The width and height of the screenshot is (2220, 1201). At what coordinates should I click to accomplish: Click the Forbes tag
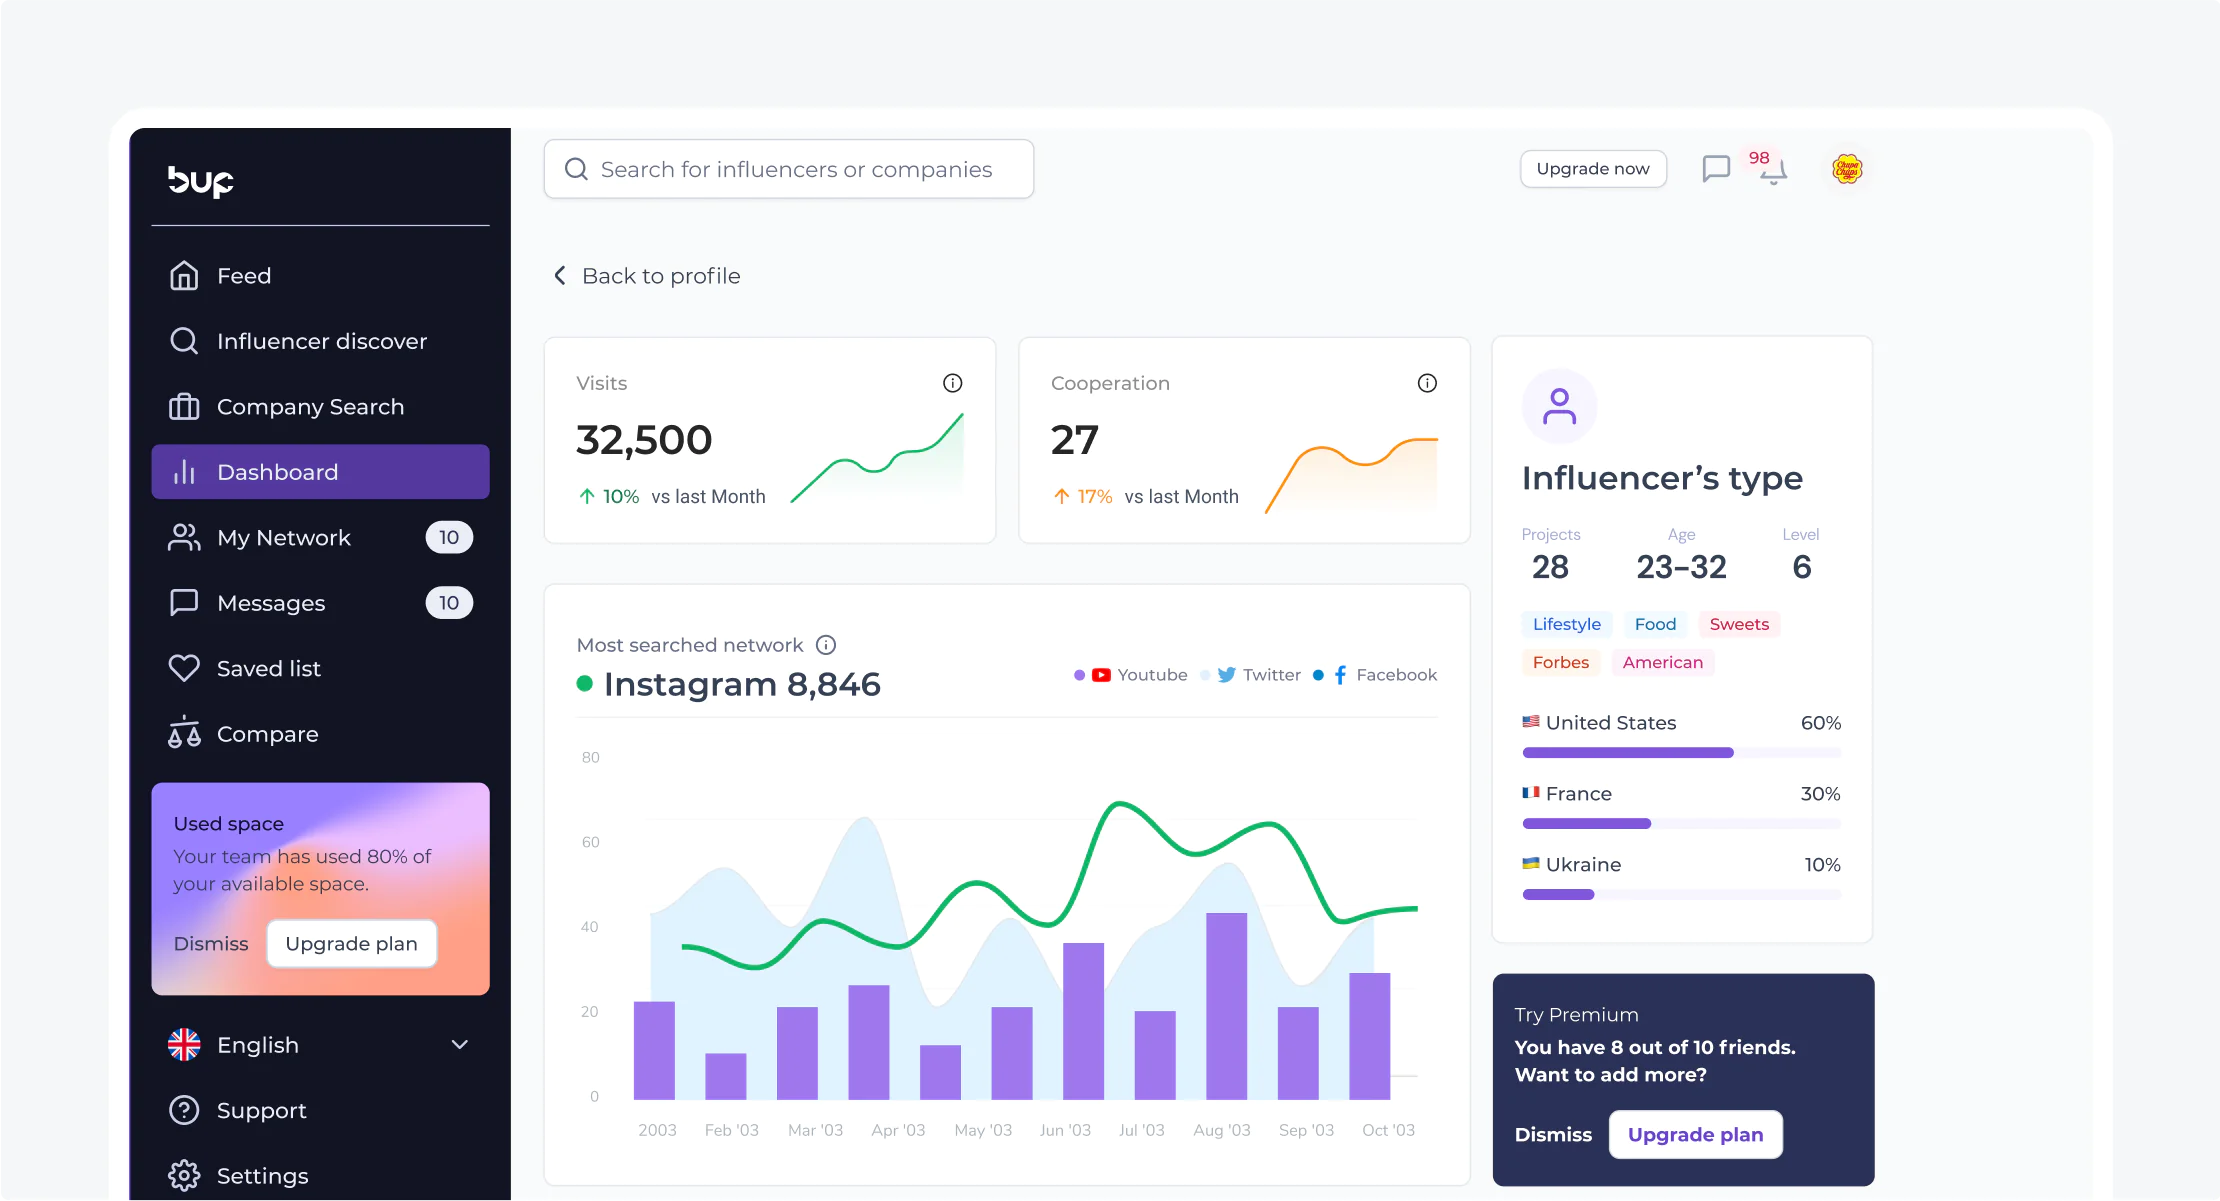(1560, 662)
